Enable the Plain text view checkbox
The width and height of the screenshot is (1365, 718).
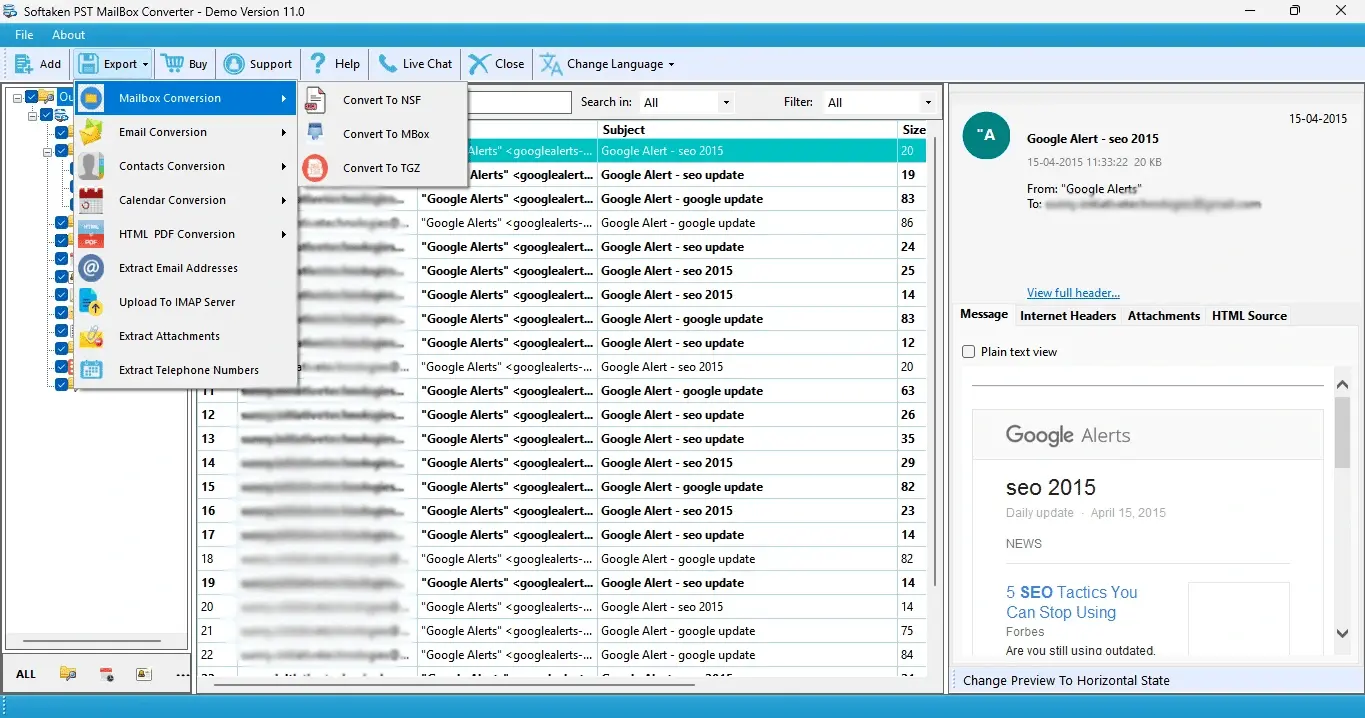[968, 352]
